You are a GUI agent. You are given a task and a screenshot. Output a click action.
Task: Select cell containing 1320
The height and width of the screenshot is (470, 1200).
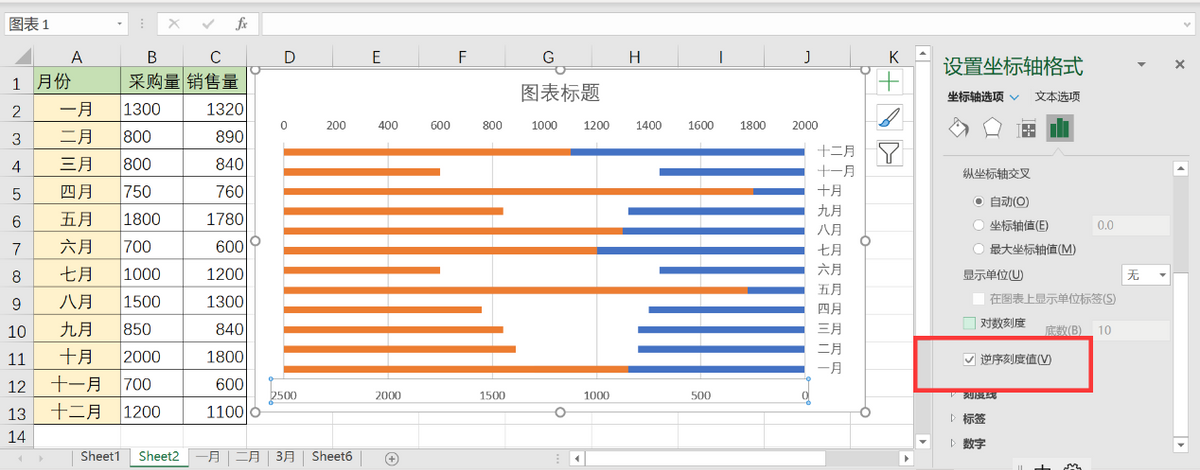(215, 109)
